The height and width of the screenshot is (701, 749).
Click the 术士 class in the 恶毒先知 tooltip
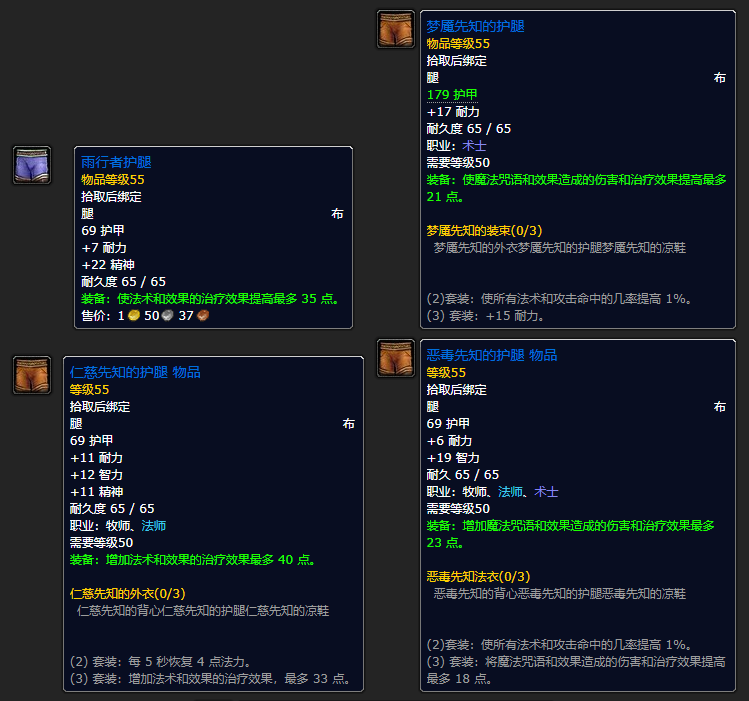coord(546,492)
